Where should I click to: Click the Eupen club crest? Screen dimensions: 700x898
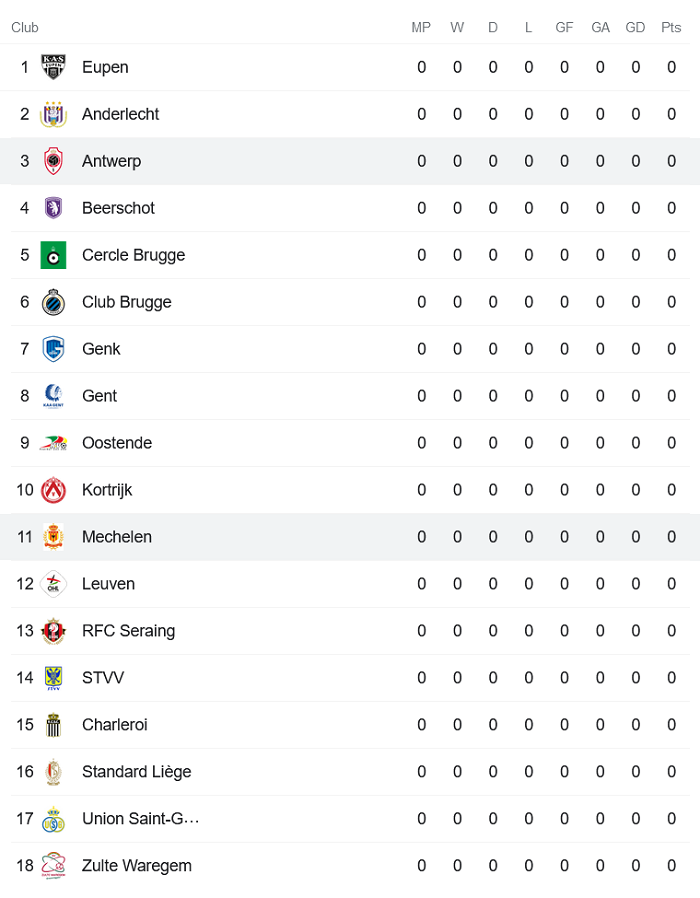coord(52,67)
